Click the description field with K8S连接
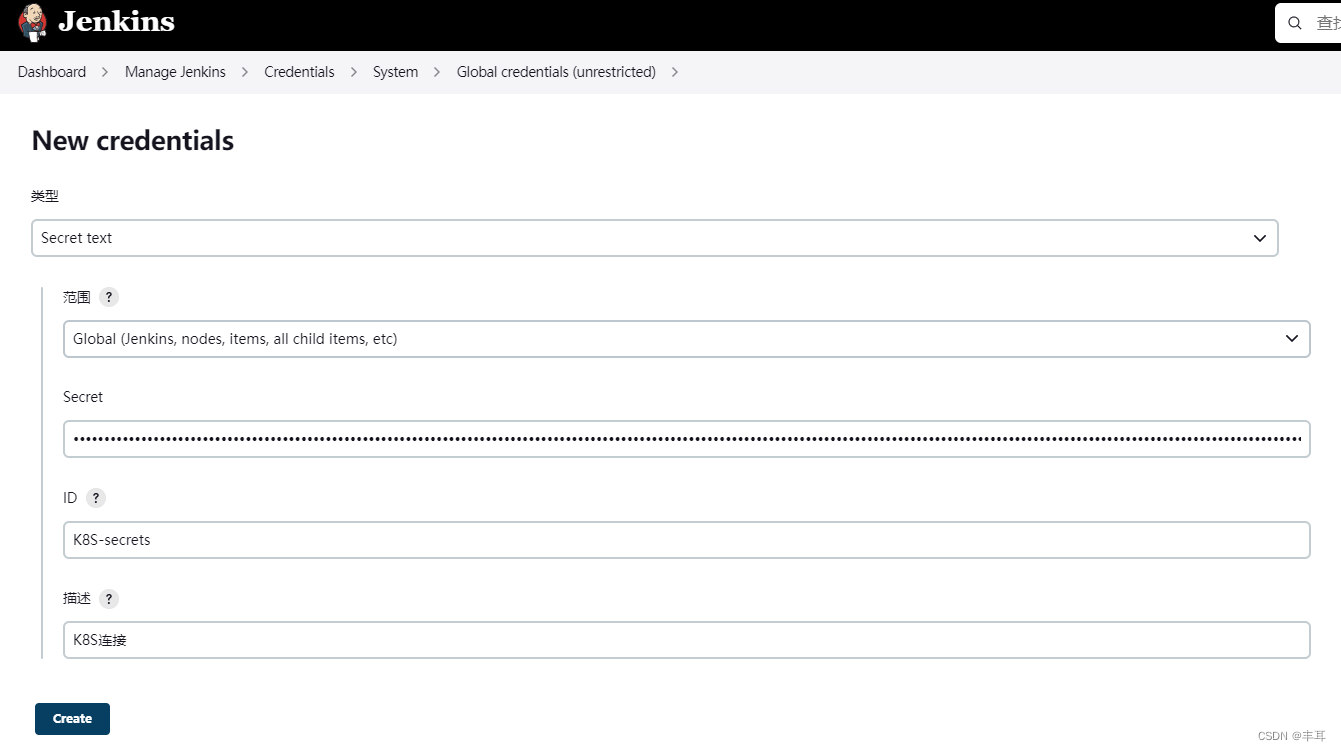1341x751 pixels. pos(686,640)
